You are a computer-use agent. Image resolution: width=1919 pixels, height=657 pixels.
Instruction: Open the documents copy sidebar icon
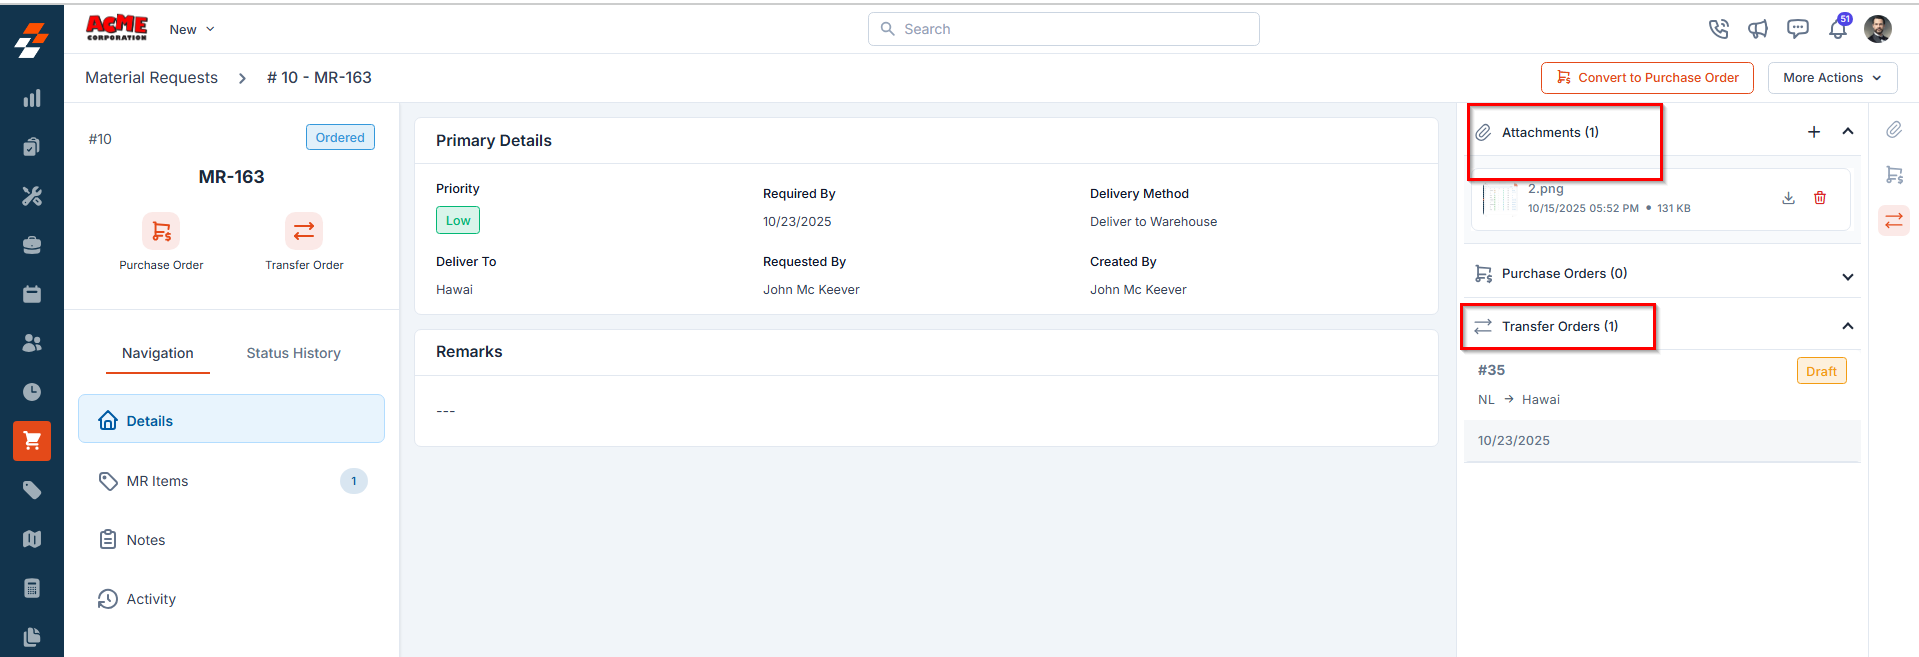click(x=32, y=637)
